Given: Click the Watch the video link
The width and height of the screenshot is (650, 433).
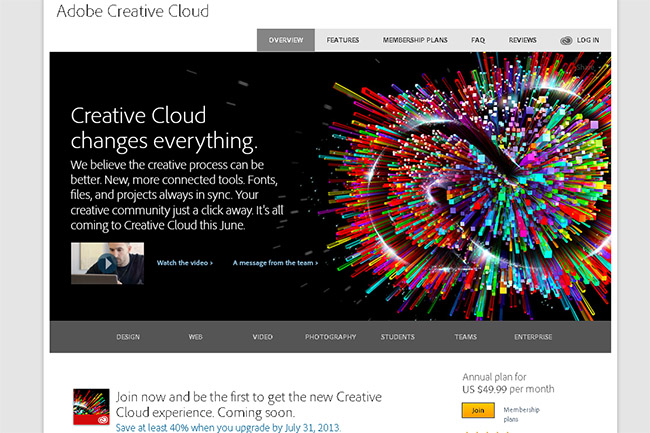Looking at the screenshot, I should [184, 263].
